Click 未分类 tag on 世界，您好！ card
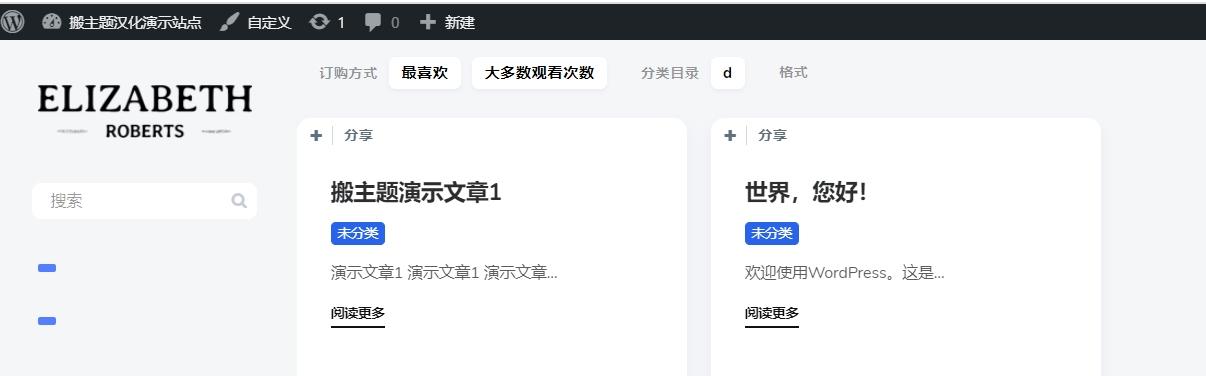Screen dimensions: 1206x376 (x=772, y=233)
